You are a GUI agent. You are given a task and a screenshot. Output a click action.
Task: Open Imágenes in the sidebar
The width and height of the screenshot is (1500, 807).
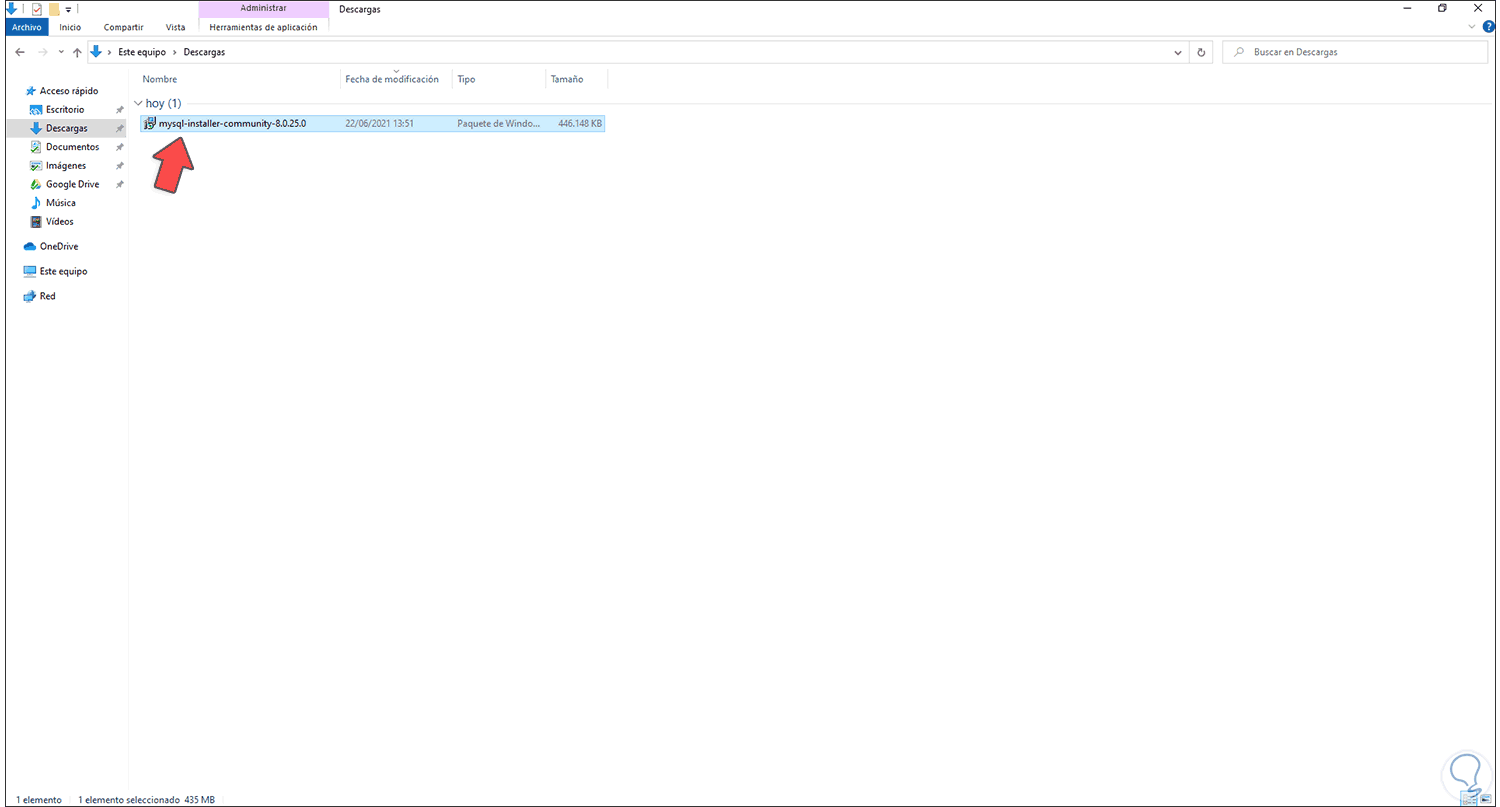66,166
